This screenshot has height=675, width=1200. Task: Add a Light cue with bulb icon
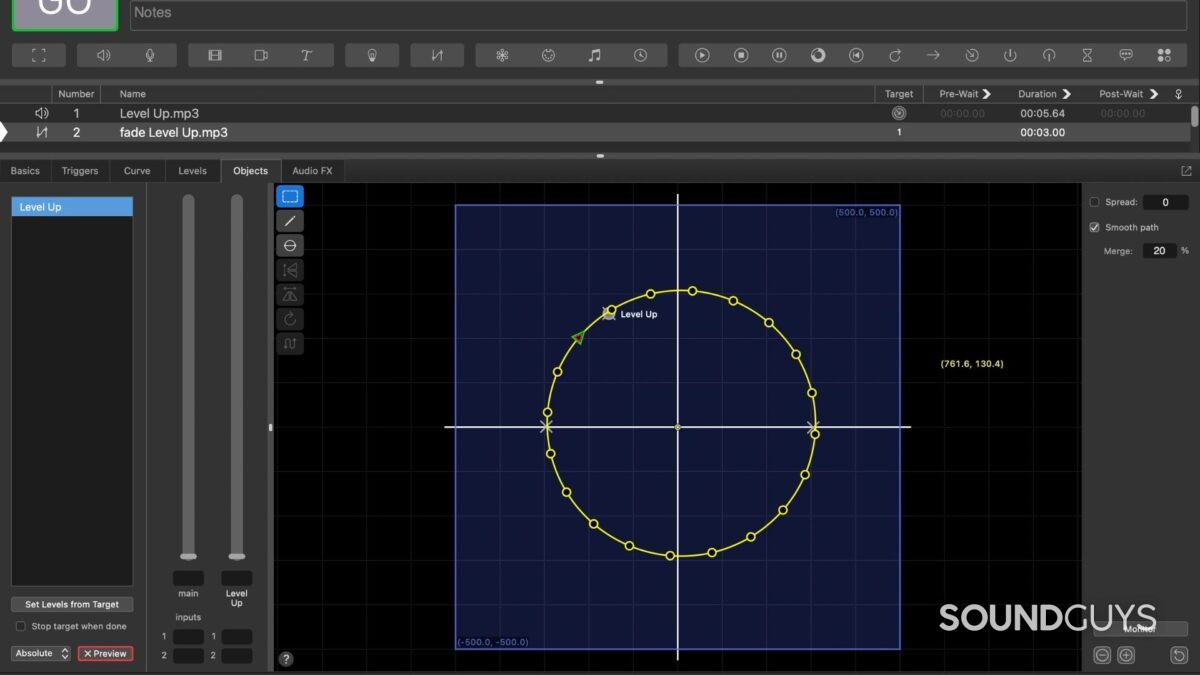372,55
